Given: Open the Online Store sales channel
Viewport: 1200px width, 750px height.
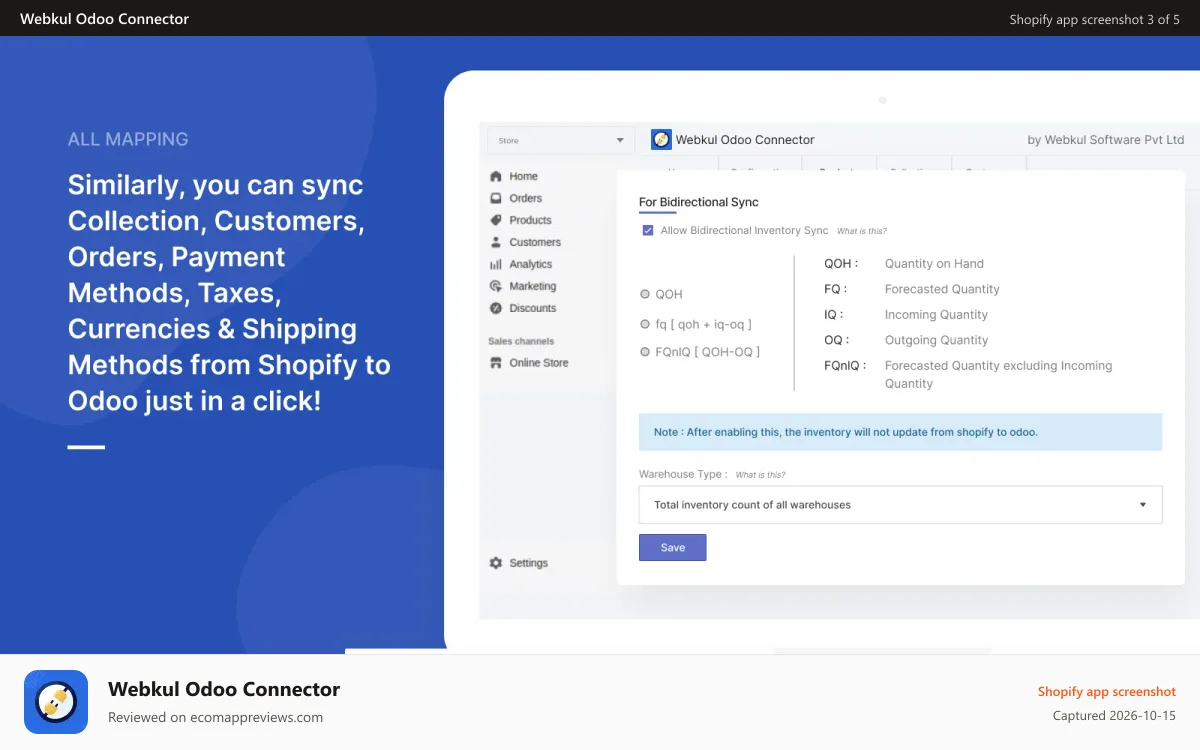Looking at the screenshot, I should point(538,363).
